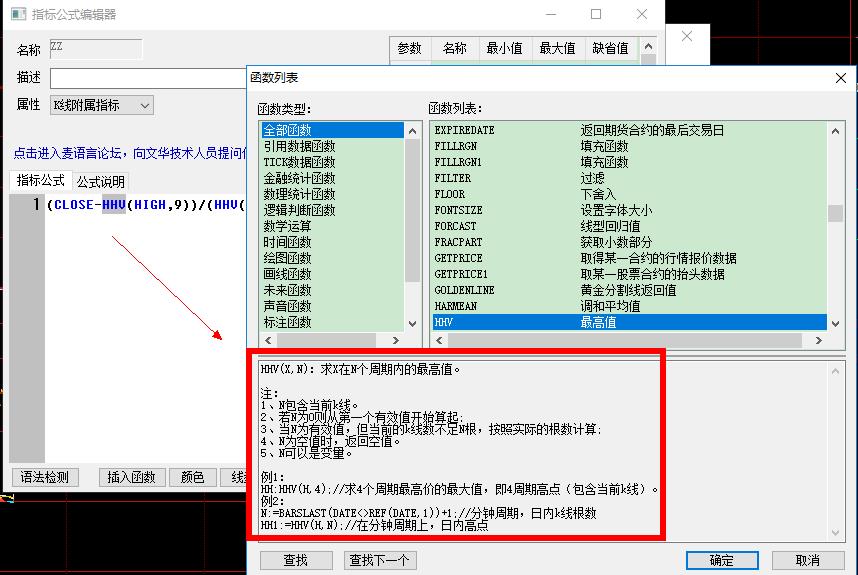Click the 确定 button in function list dialog

coord(721,560)
